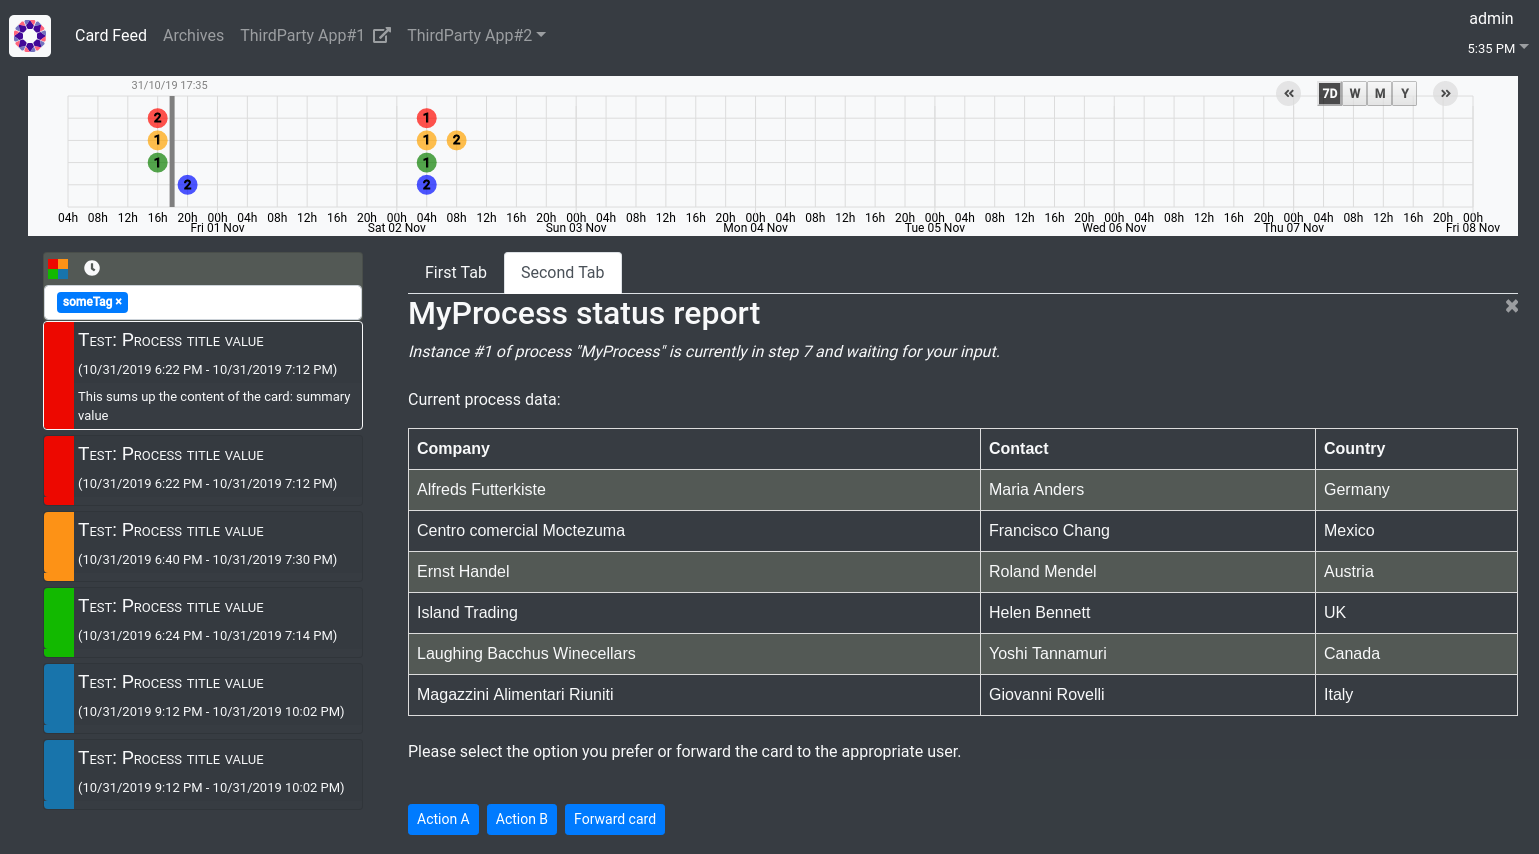
Task: Click the lone orange bubble labeled 2 on timeline
Action: click(456, 140)
